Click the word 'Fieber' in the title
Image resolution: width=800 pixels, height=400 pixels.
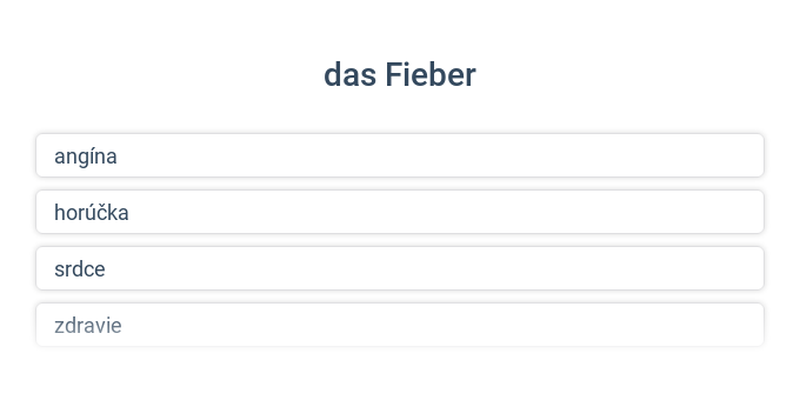[x=431, y=74]
